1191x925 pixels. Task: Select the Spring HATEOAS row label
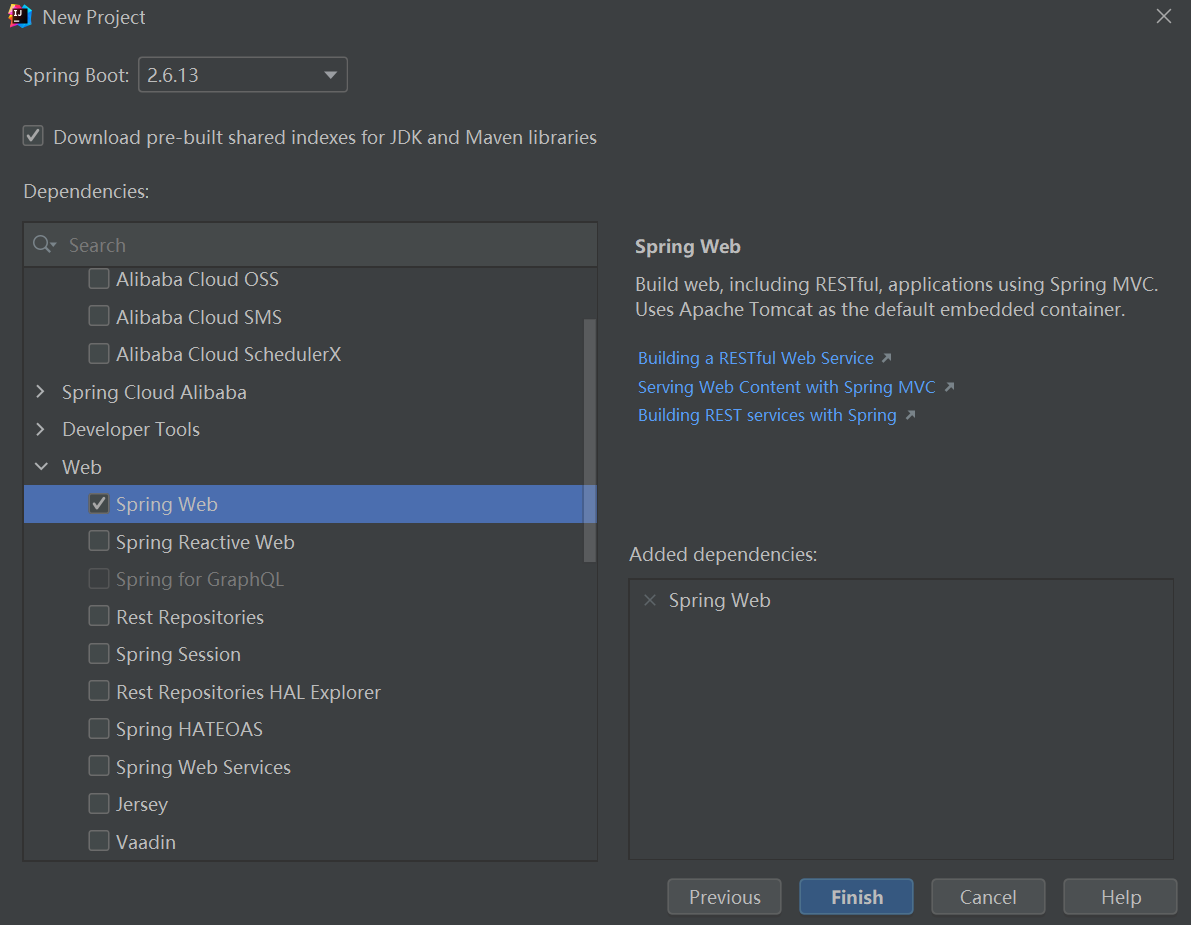[x=189, y=729]
